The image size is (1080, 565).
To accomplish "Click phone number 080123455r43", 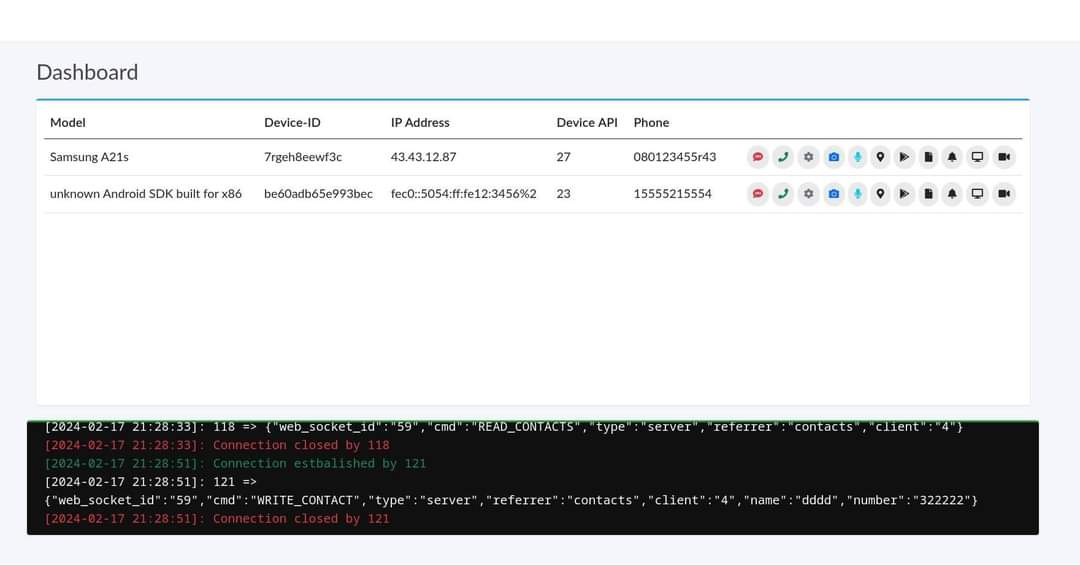I will [x=675, y=157].
